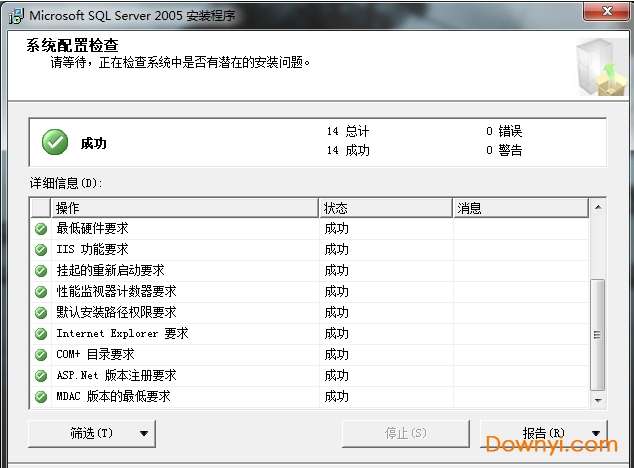Screen dimensions: 634x468
Task: Click the 14 成功 summary count
Action: 348,150
